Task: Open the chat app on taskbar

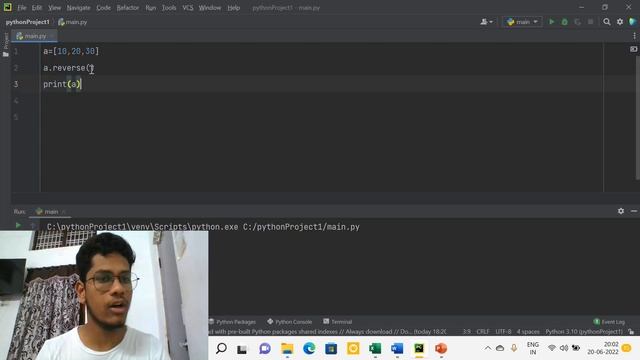Action: click(x=265, y=349)
